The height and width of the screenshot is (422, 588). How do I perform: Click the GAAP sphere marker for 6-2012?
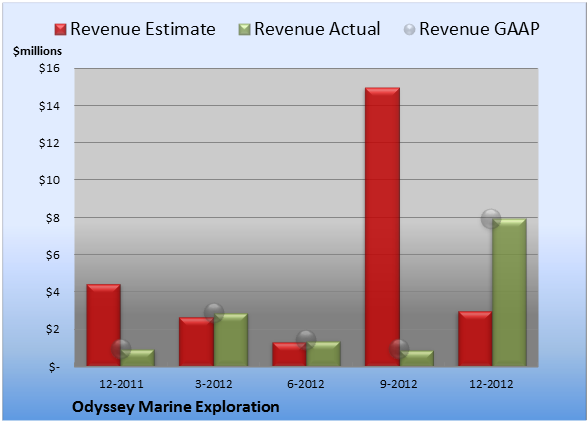[x=306, y=340]
